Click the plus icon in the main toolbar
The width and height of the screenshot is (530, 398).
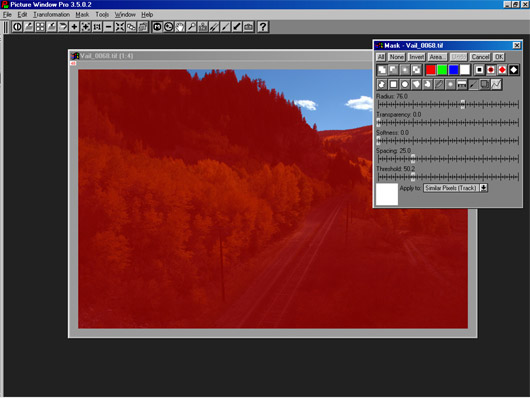(x=74, y=27)
